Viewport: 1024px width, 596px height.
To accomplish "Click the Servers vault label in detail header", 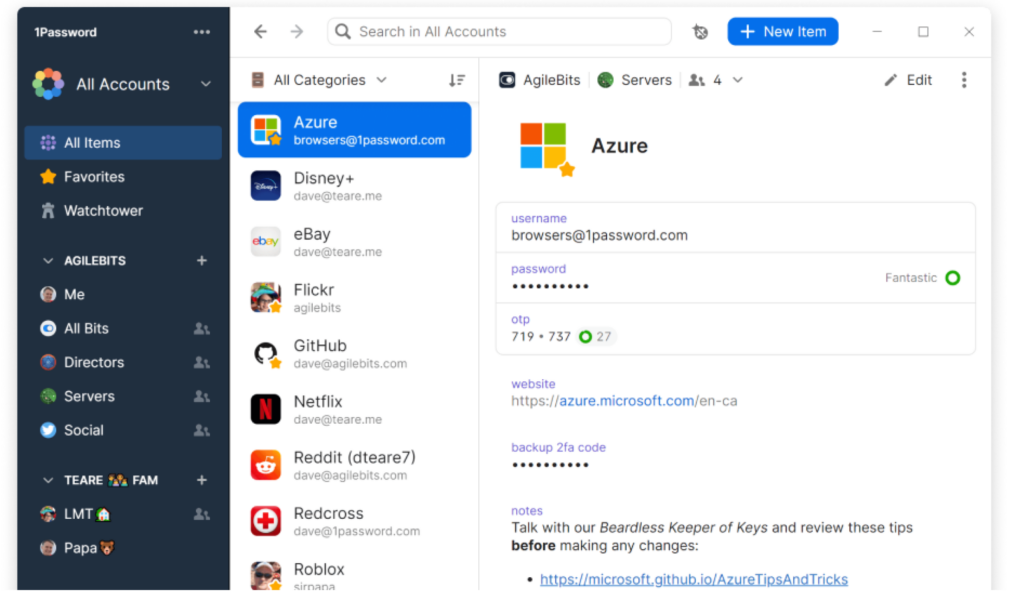I will coord(634,80).
